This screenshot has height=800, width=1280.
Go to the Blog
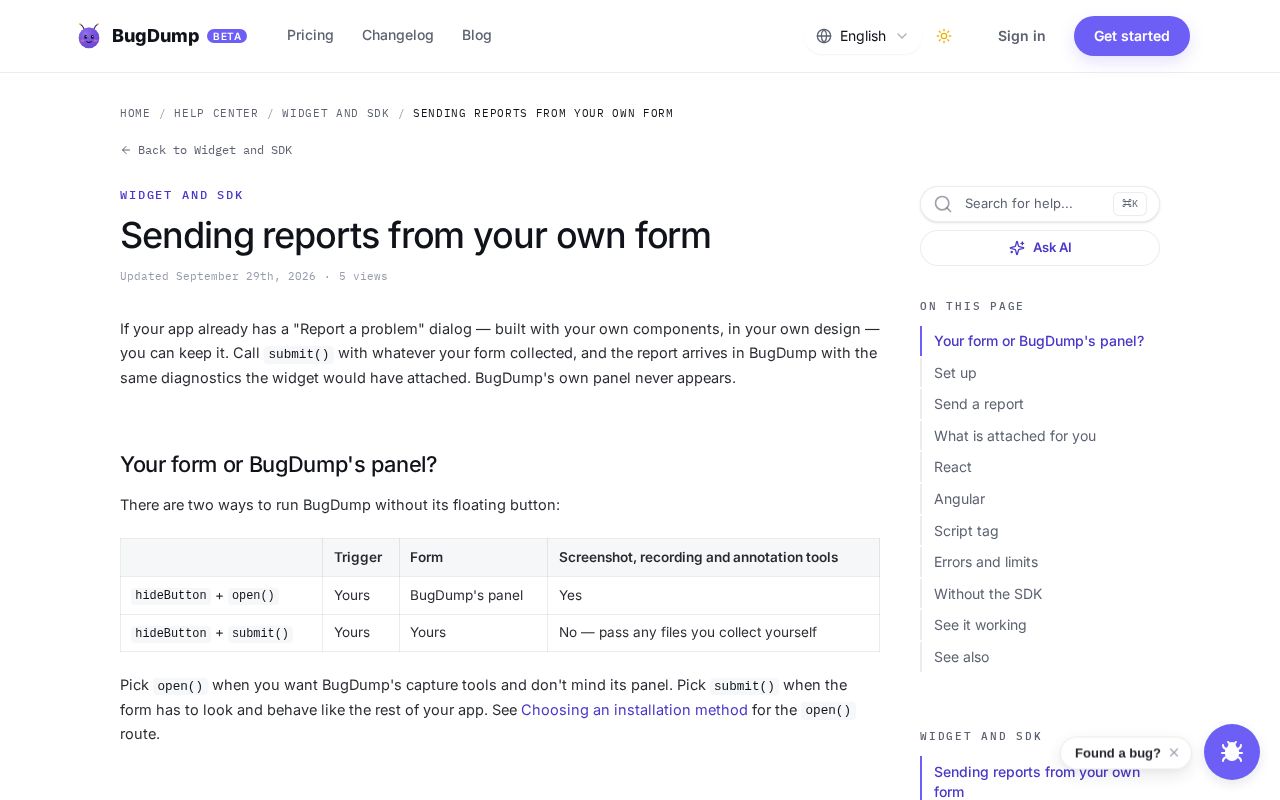pyautogui.click(x=477, y=36)
